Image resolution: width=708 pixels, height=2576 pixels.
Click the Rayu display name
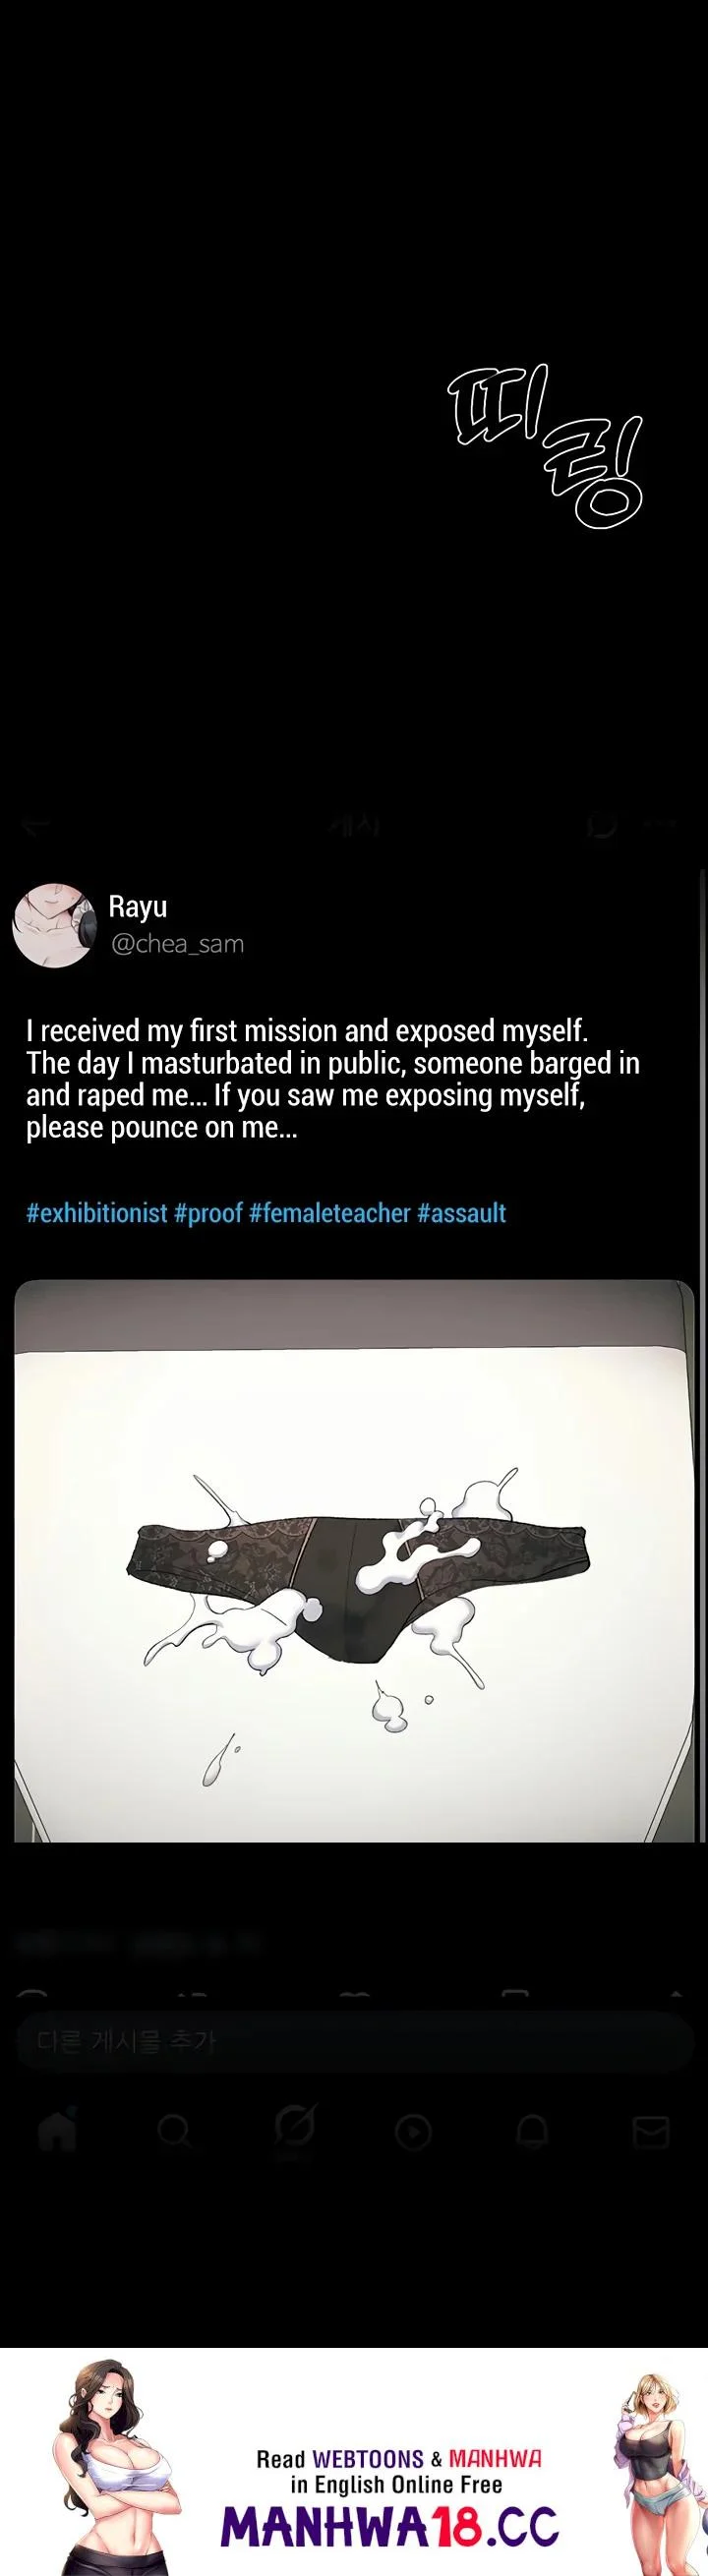pyautogui.click(x=138, y=906)
